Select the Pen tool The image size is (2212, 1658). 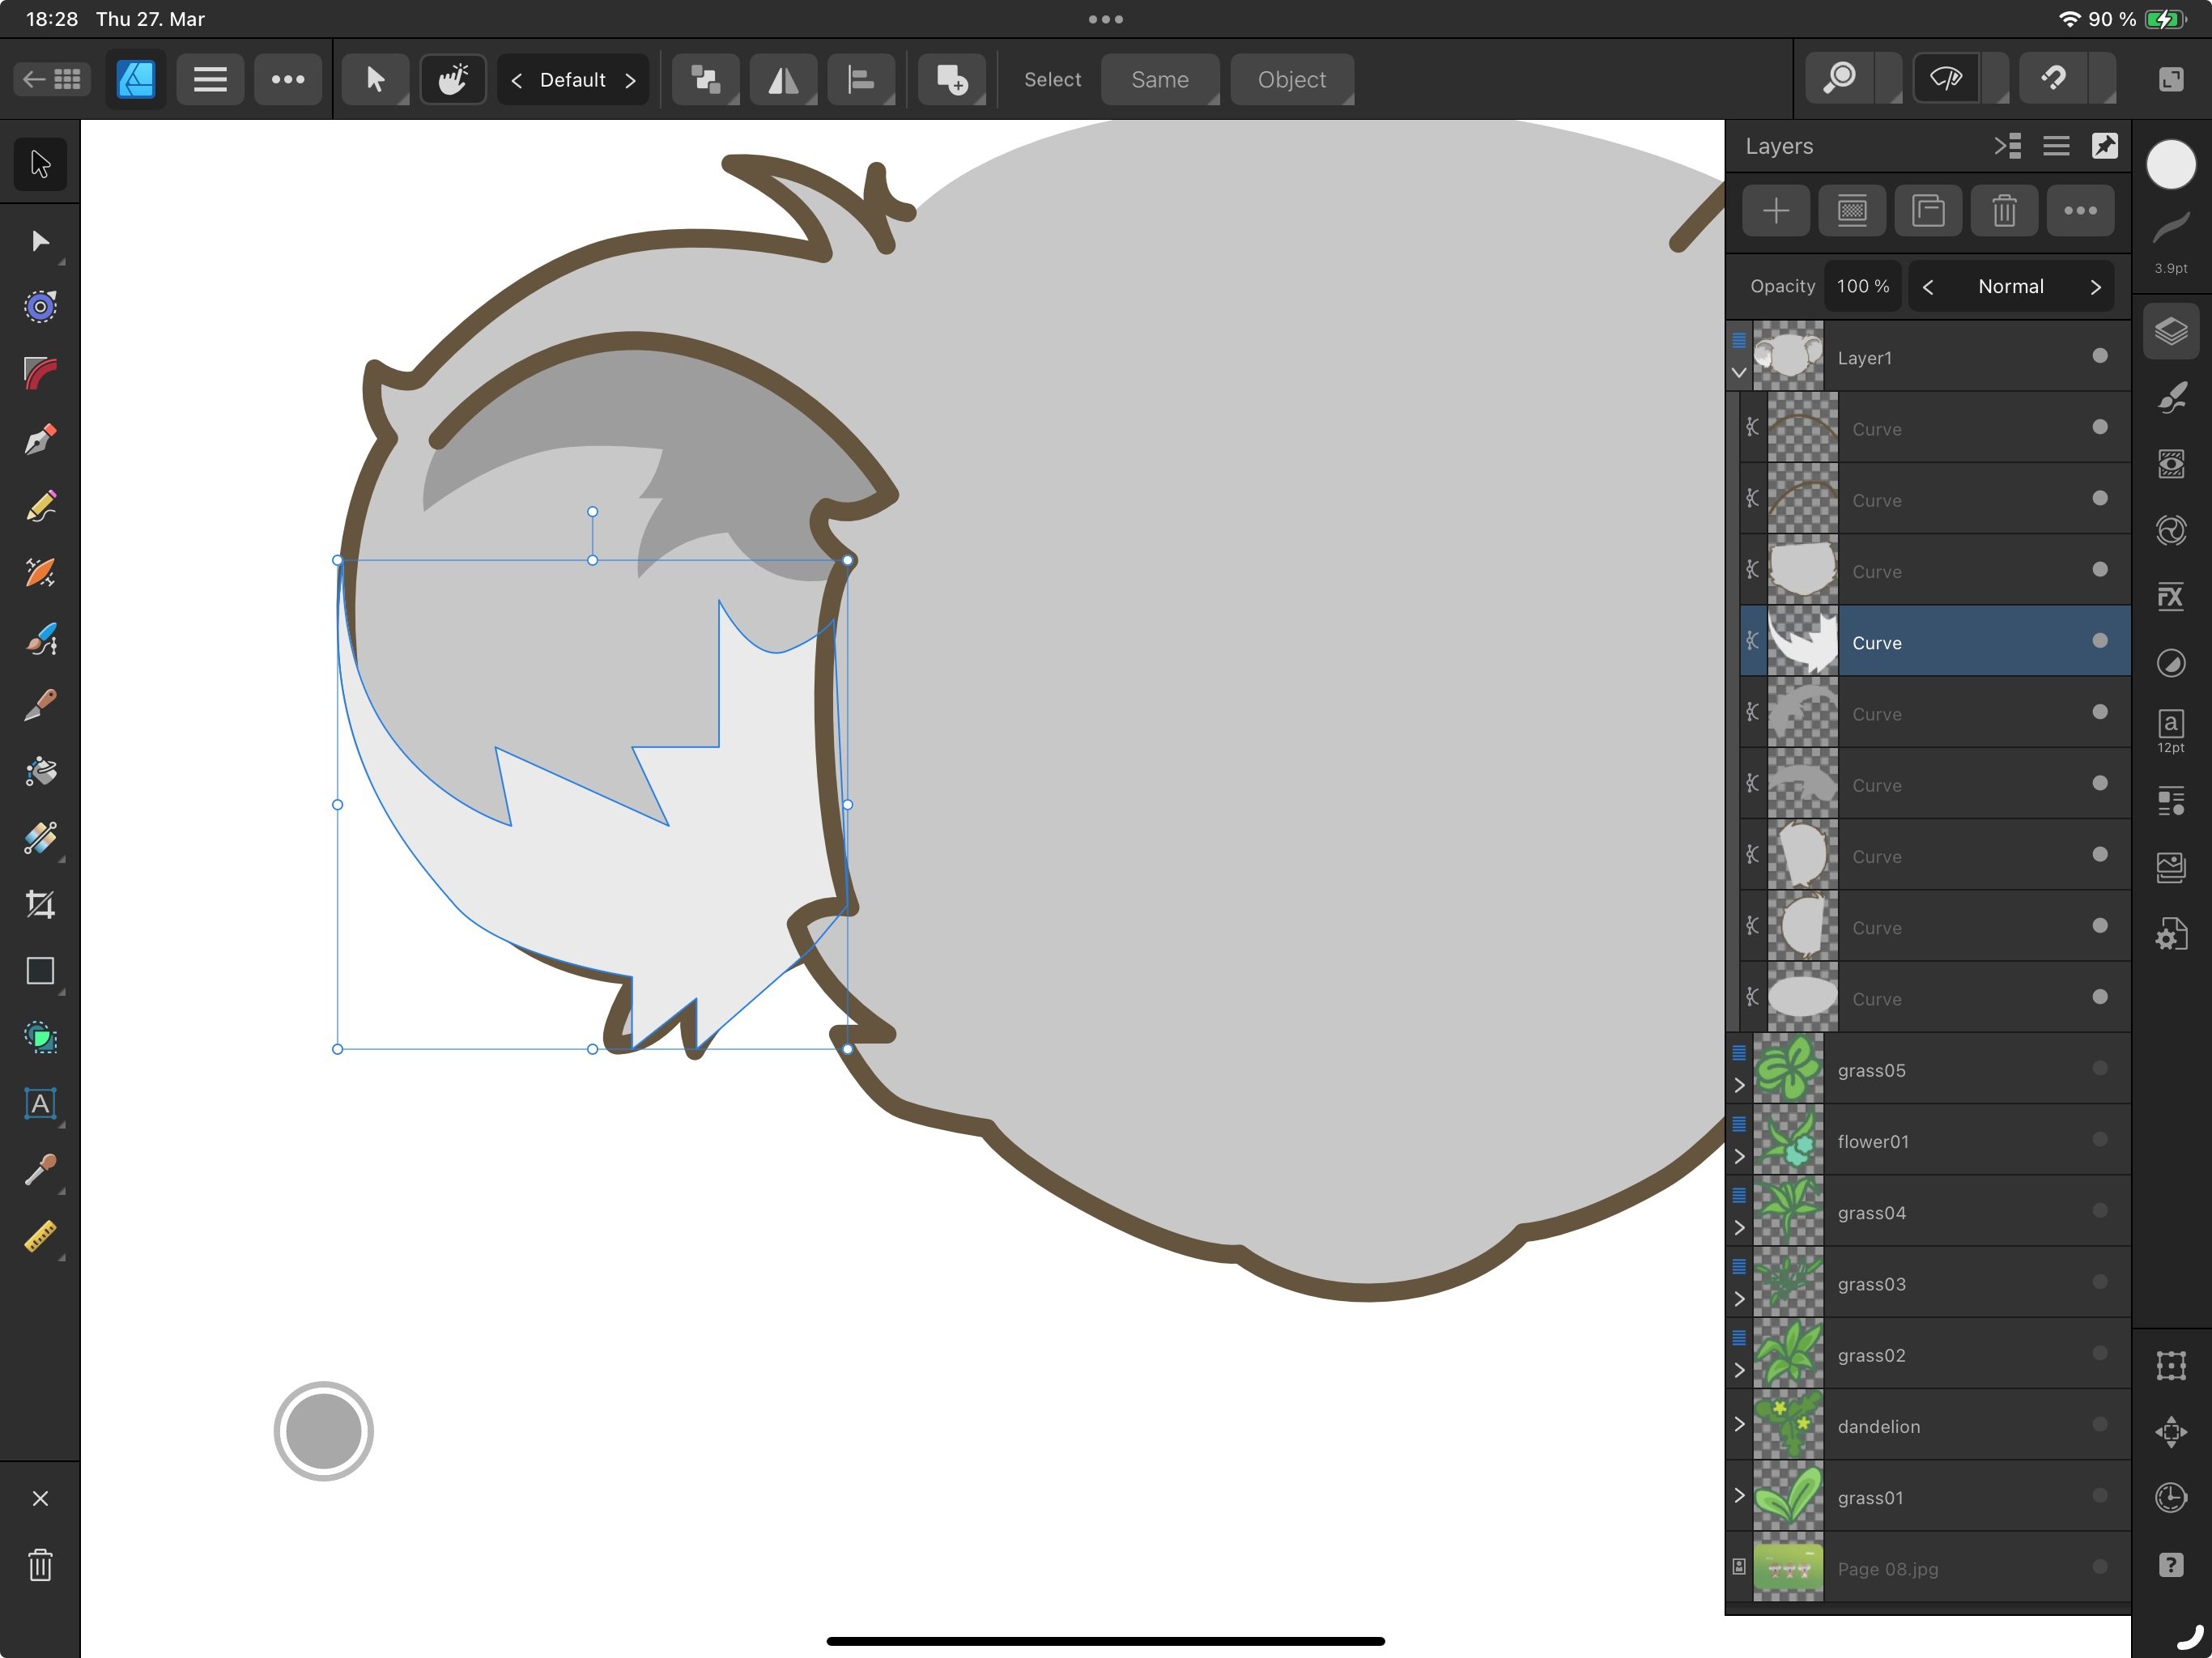coord(40,439)
